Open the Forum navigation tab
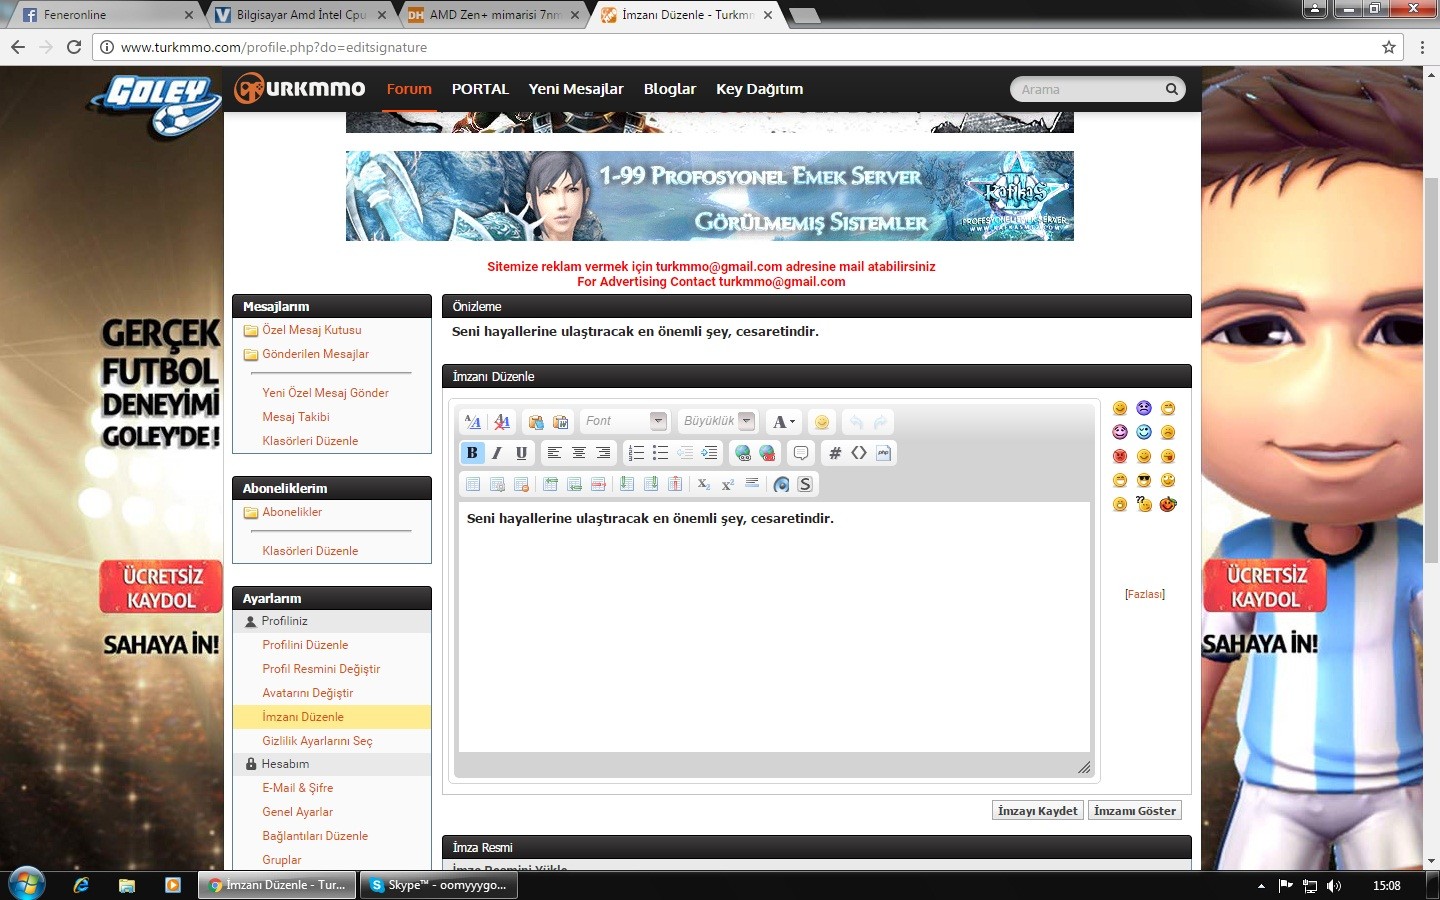 point(409,89)
